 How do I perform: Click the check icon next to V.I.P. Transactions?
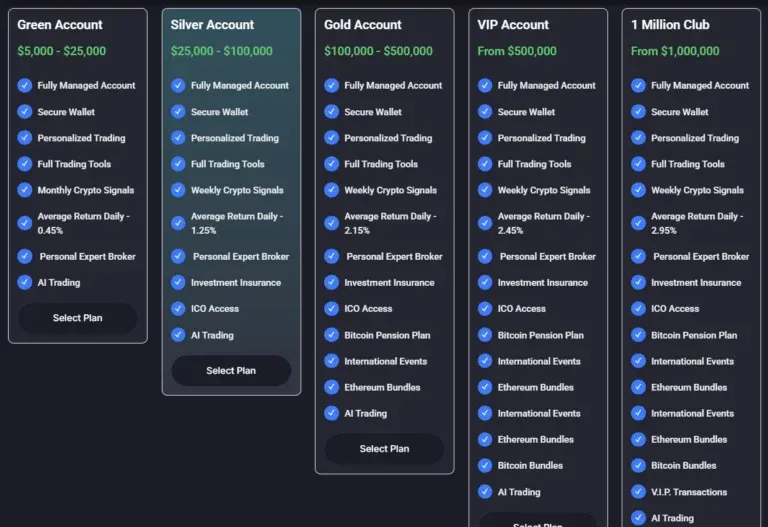coord(638,492)
